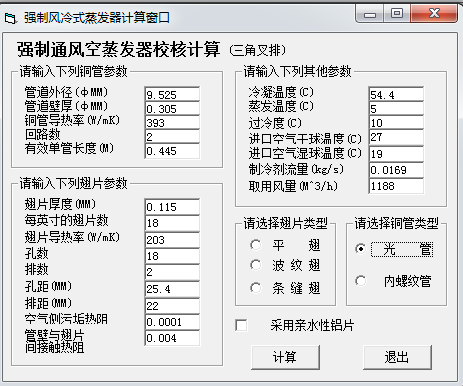The image size is (463, 386).
Task: Click the 管道外径(φMM) label
Action: (66, 92)
